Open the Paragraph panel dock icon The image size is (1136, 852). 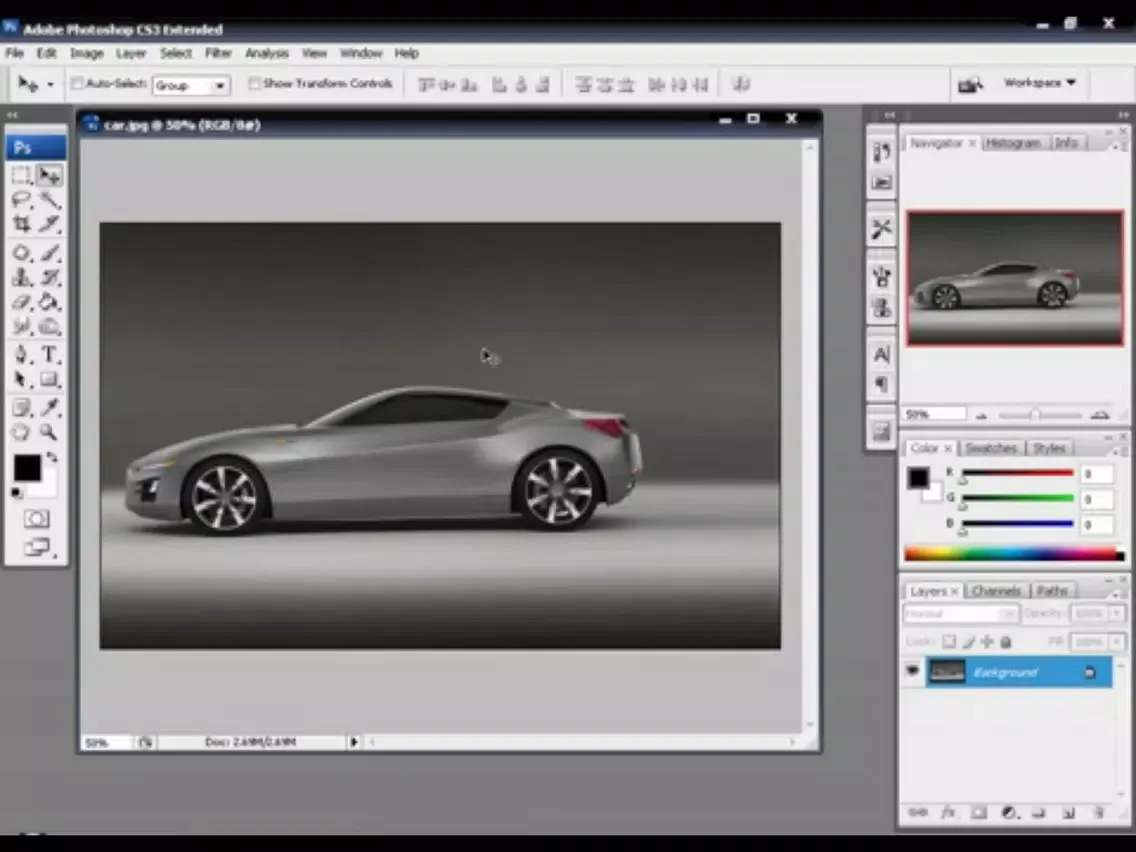click(x=882, y=384)
